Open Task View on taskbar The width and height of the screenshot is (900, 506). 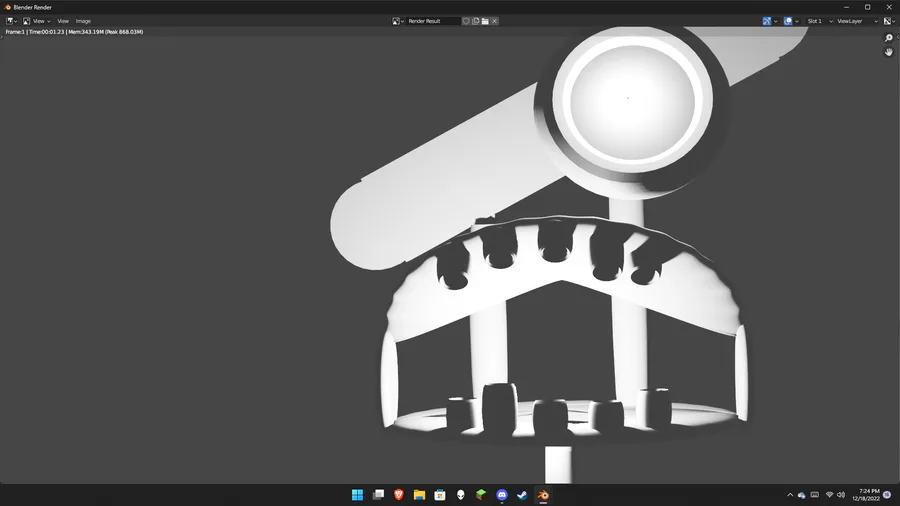(378, 495)
